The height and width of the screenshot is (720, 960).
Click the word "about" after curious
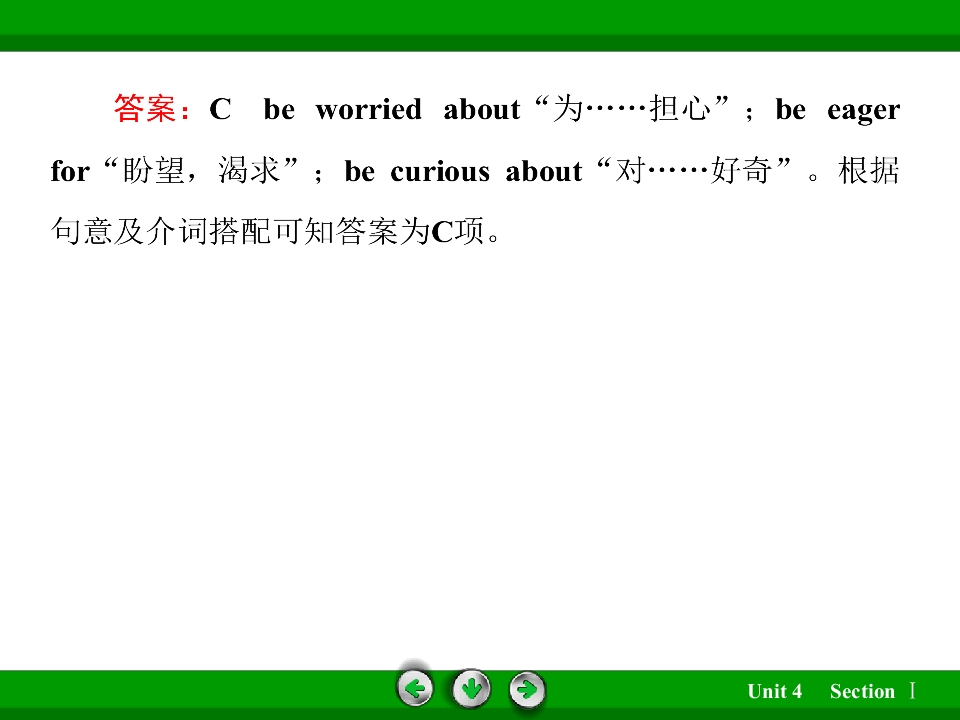pos(544,171)
